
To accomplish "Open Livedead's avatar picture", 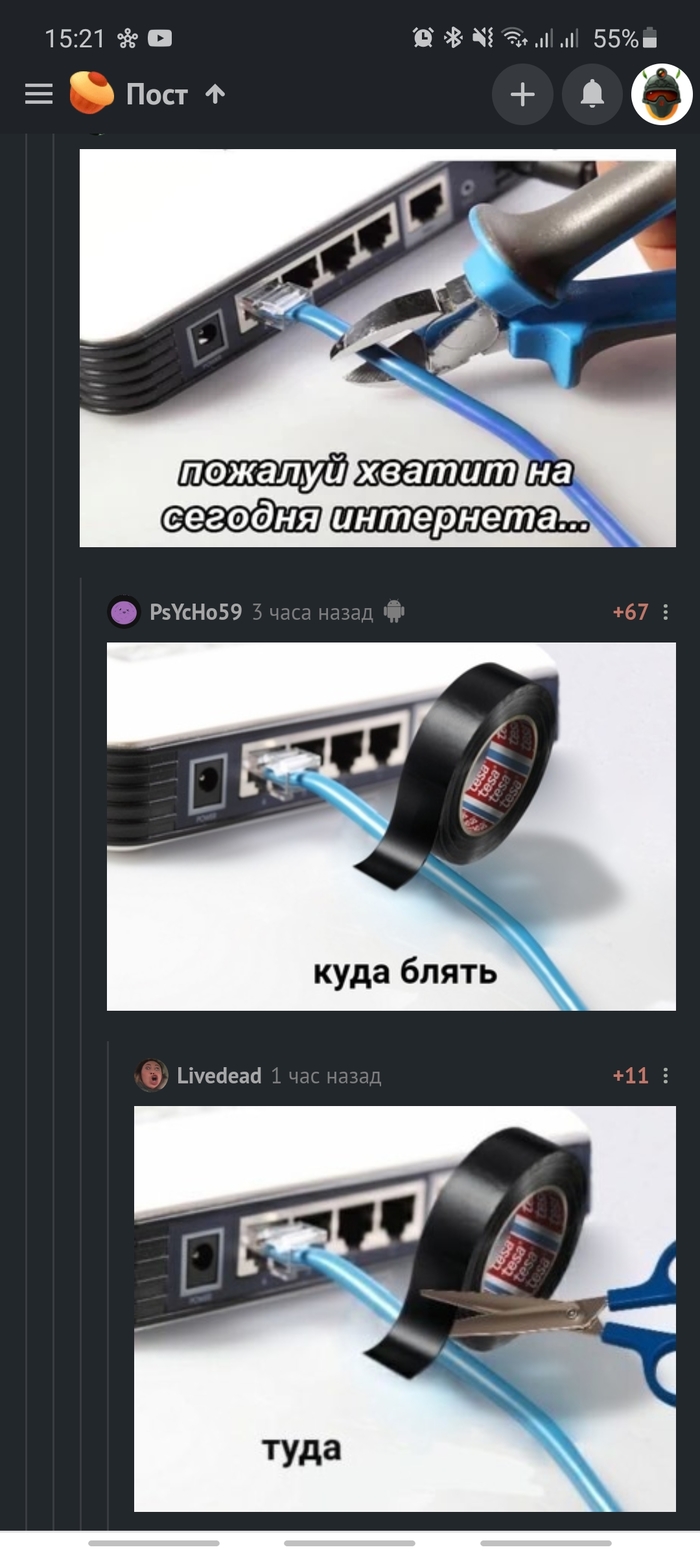I will click(x=151, y=1075).
